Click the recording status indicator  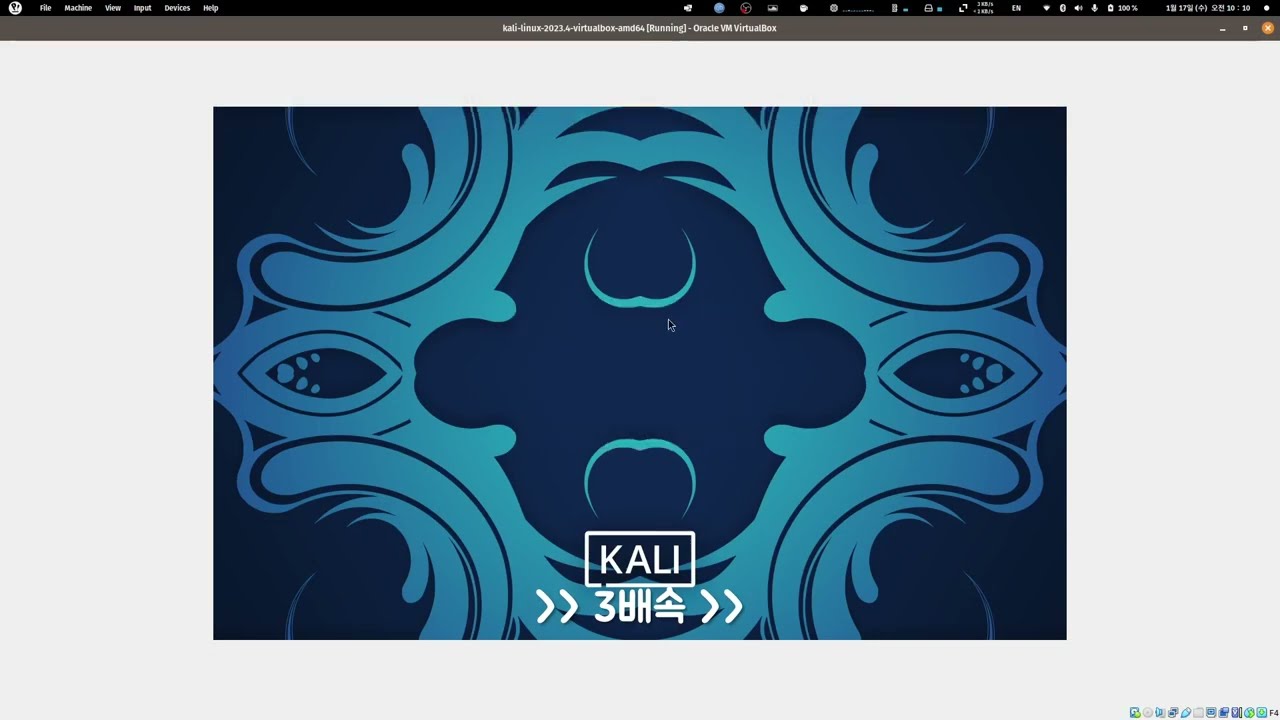tap(1224, 713)
